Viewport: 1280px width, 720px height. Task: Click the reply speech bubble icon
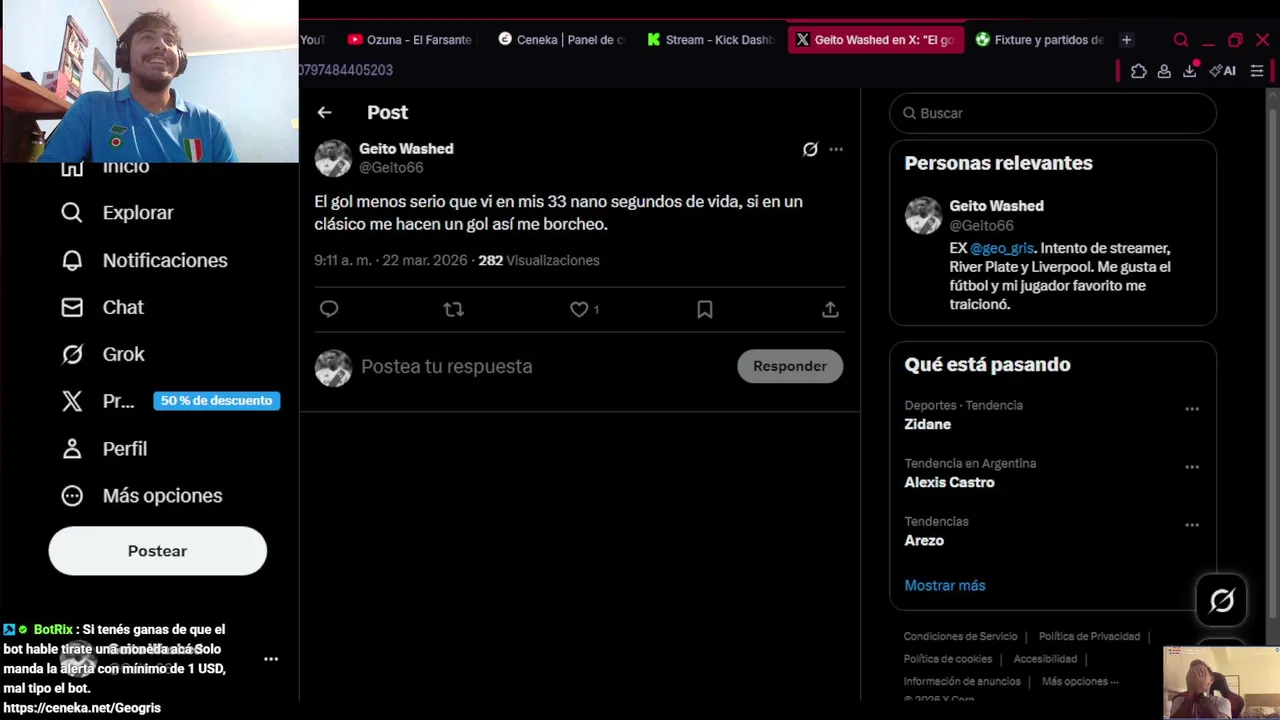pyautogui.click(x=329, y=309)
